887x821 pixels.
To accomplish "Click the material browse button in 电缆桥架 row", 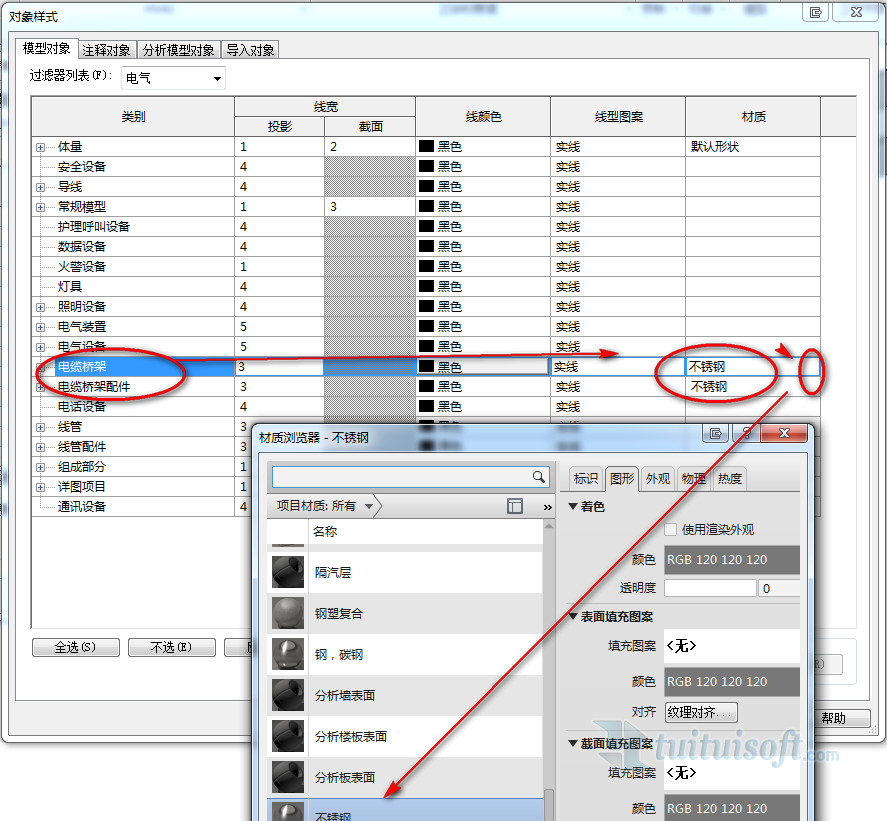I will point(810,367).
